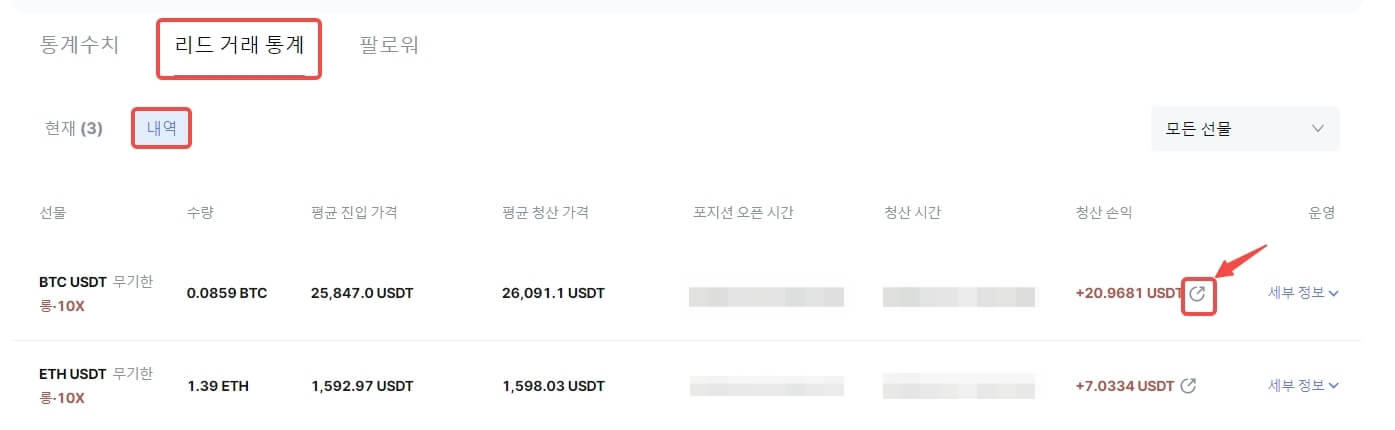
Task: Click the share icon next to BTC profit
Action: 1198,294
